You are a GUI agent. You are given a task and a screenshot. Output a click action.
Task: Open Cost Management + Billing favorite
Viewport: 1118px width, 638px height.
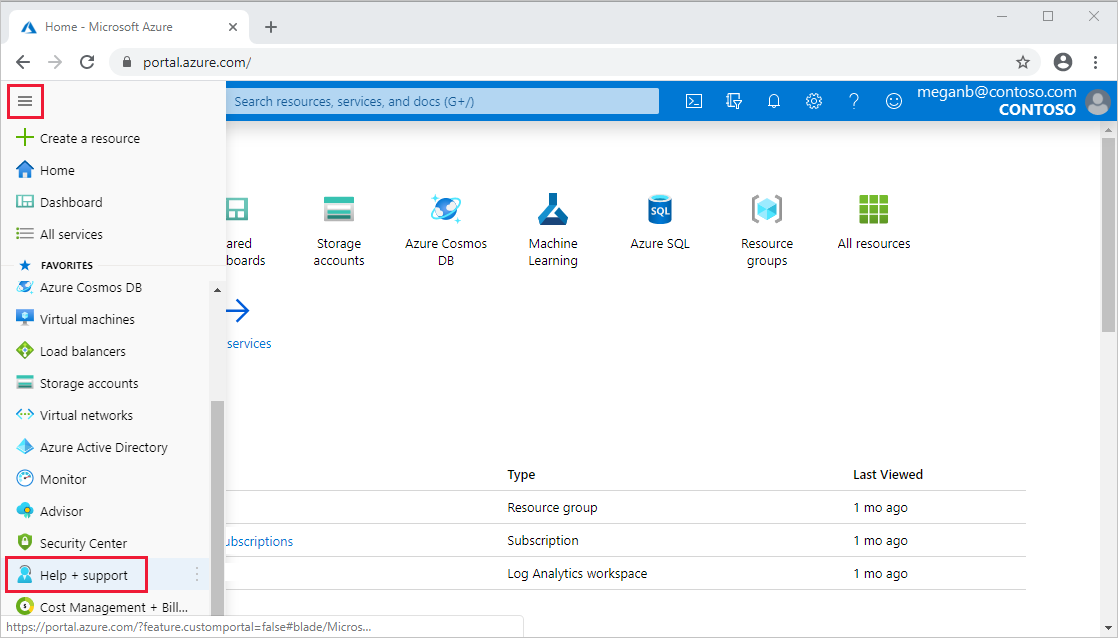113,607
